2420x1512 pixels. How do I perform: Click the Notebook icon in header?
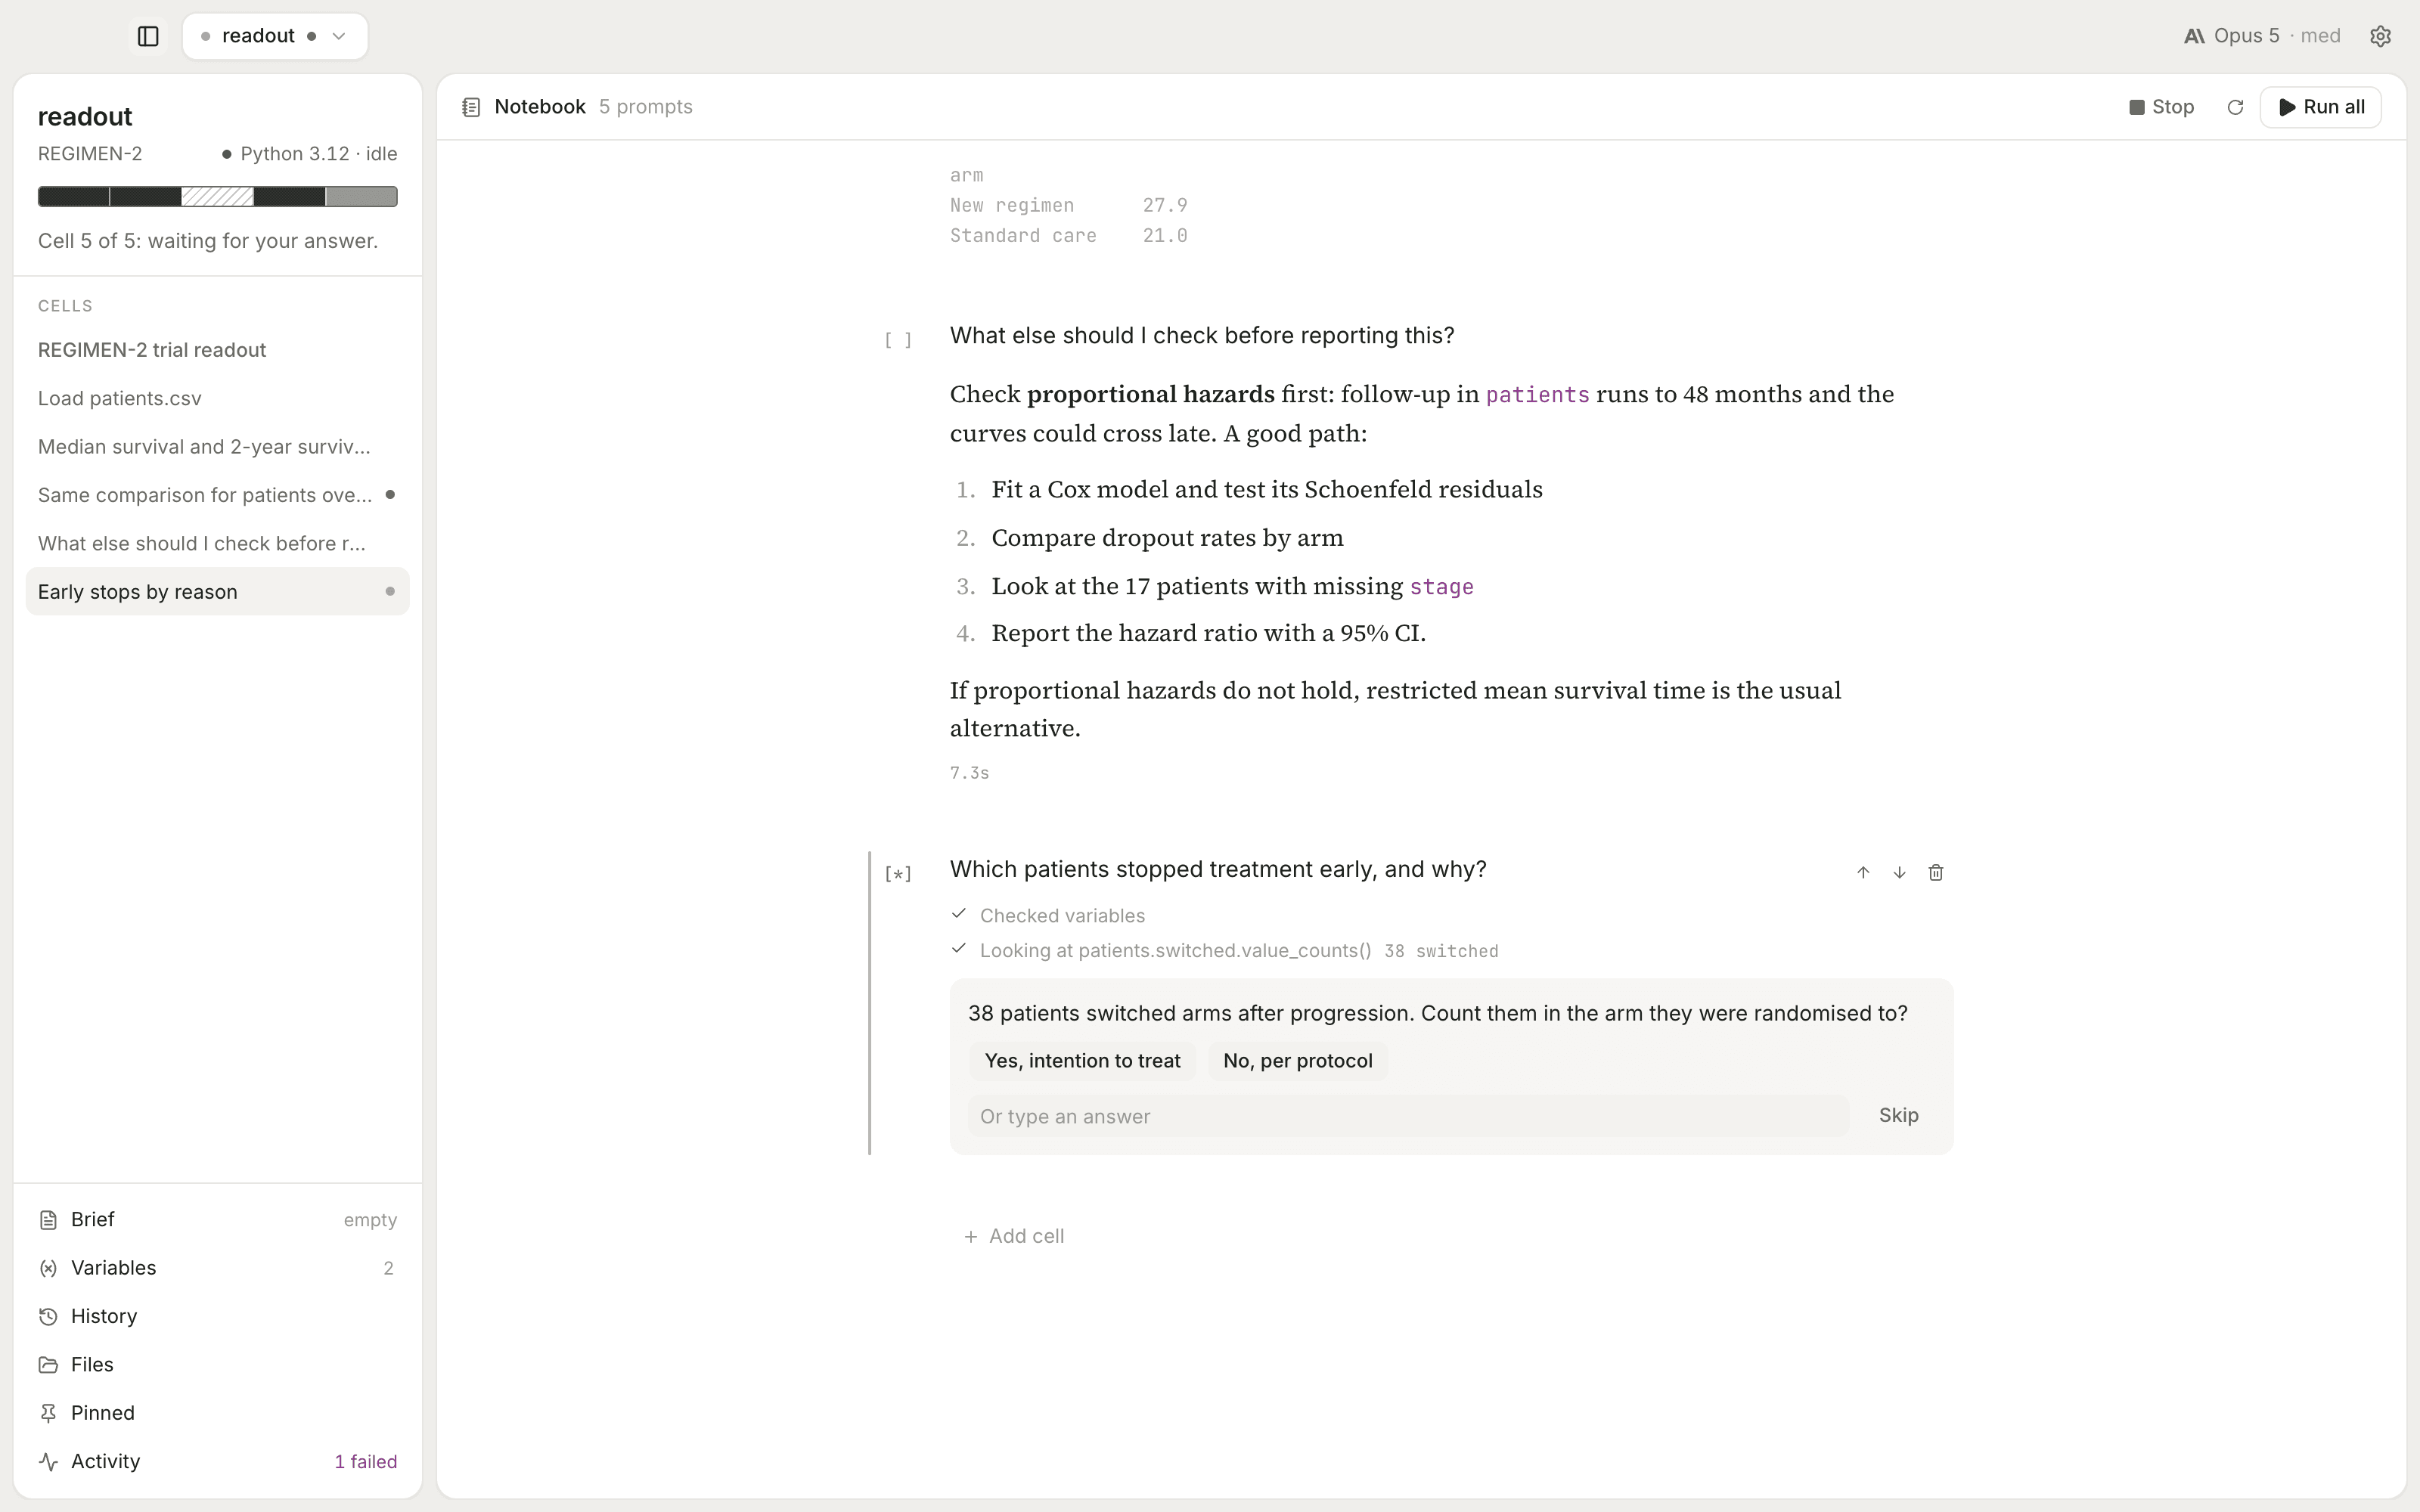471,107
